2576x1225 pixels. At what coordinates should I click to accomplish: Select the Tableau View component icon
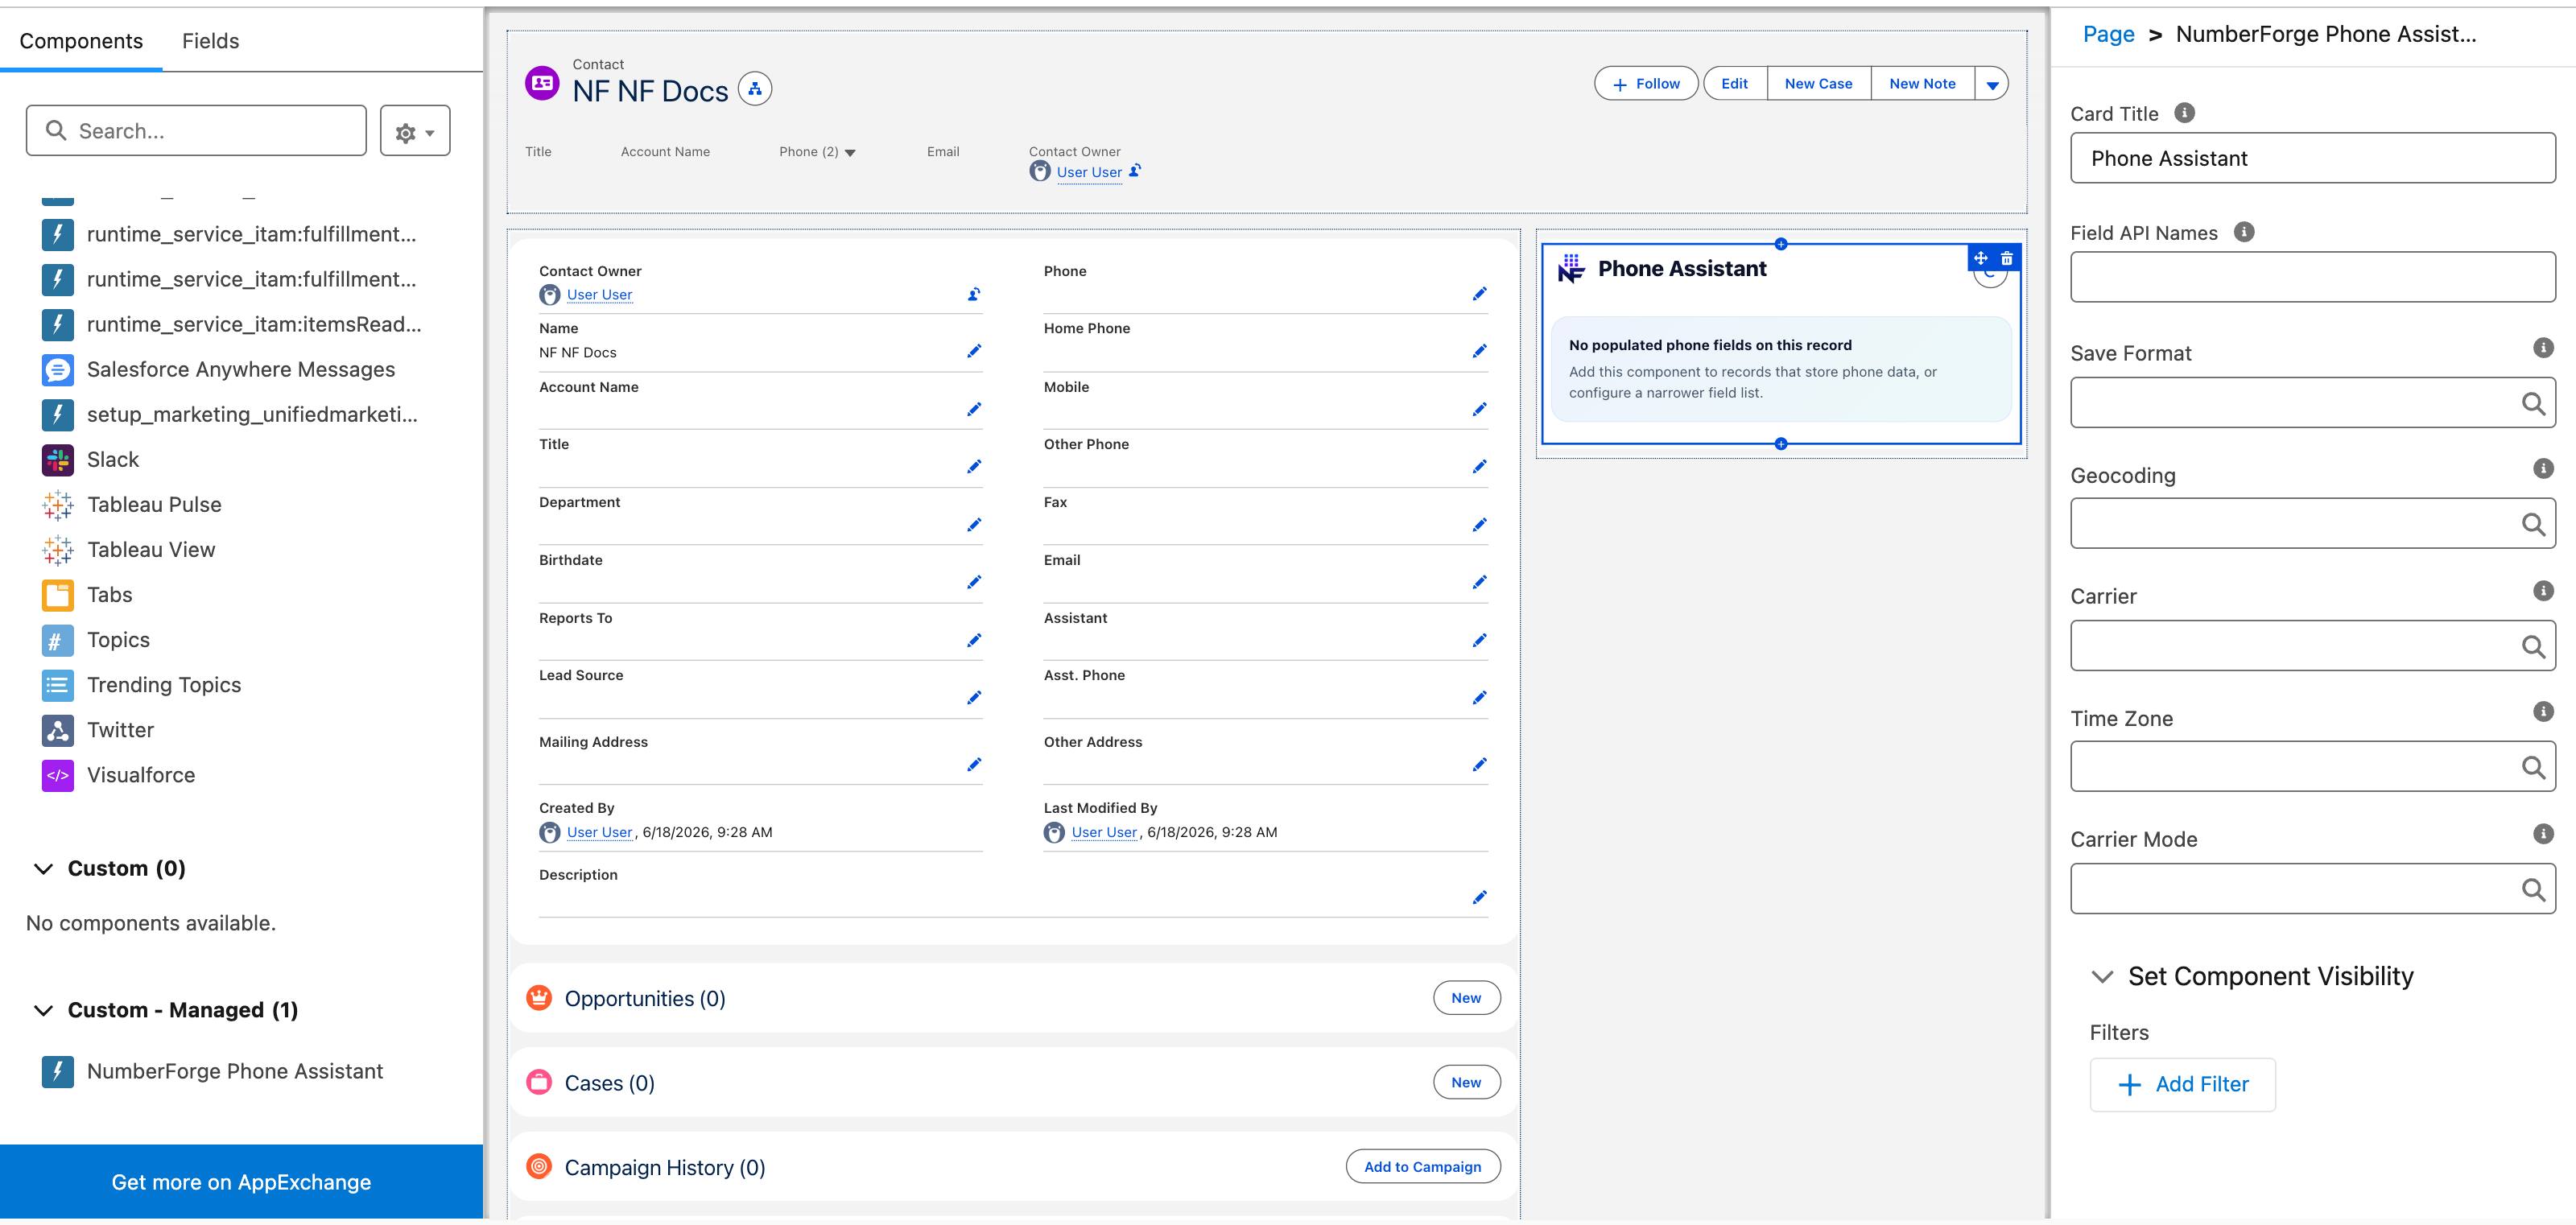57,550
